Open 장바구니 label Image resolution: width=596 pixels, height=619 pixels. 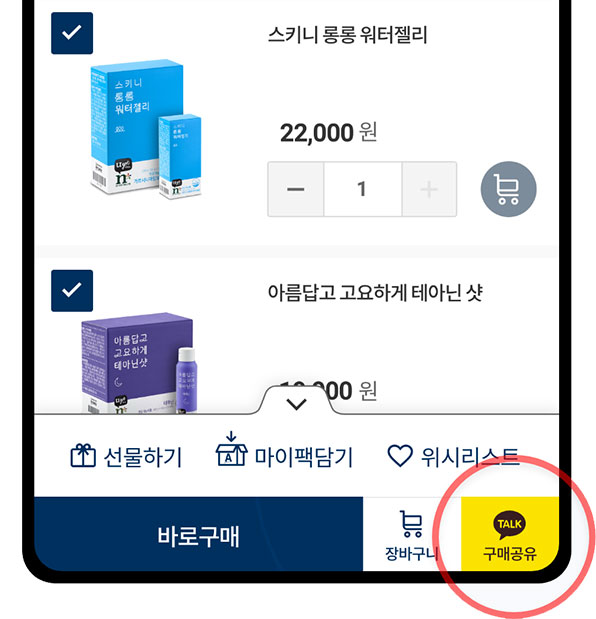(x=412, y=553)
